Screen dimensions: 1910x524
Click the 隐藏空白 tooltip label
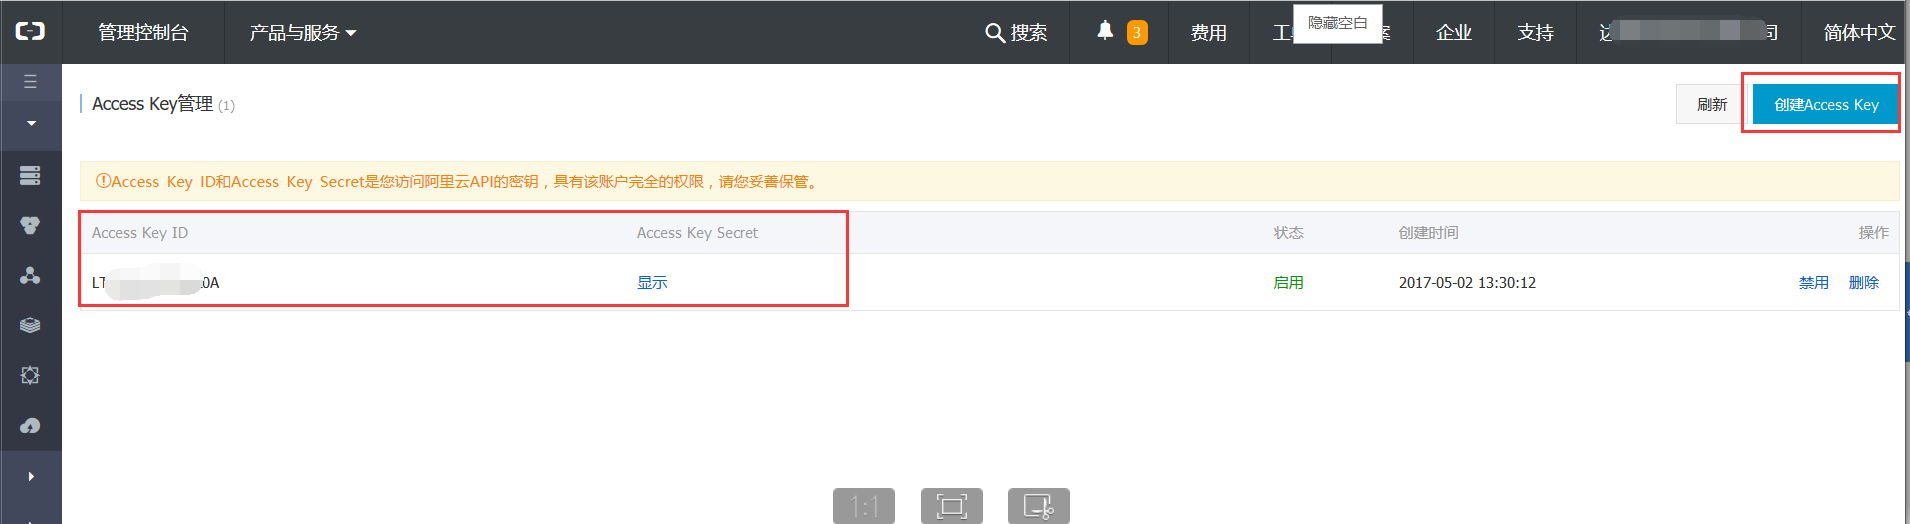click(x=1338, y=24)
